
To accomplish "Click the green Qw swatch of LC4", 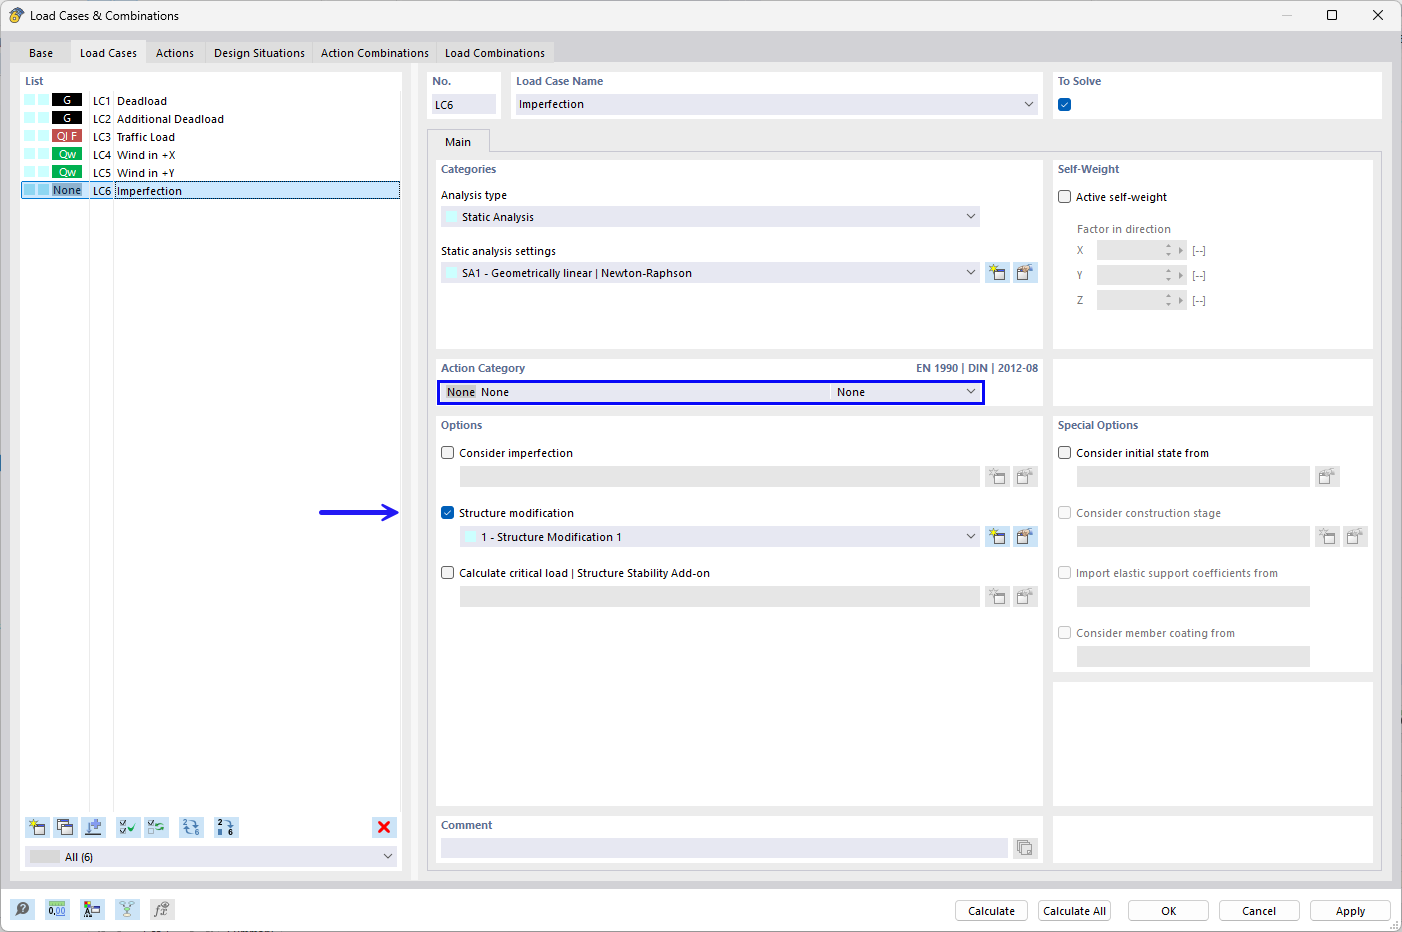I will (x=67, y=154).
